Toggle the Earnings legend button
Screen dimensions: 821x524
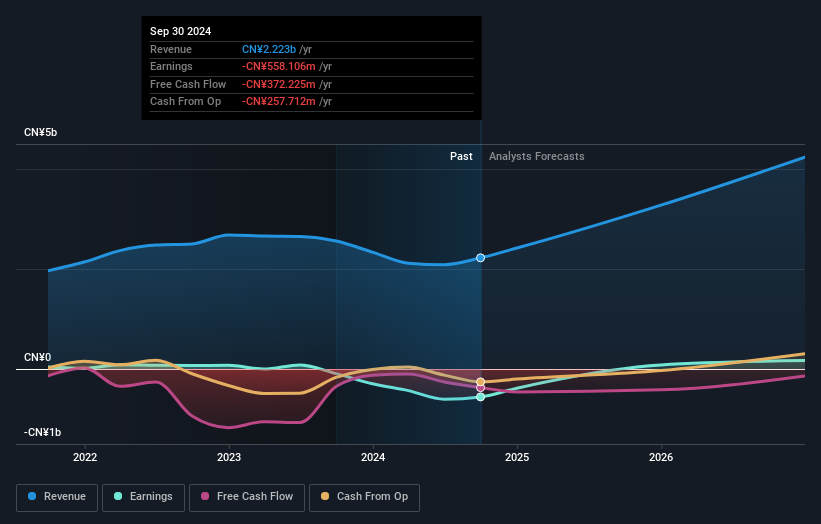(143, 497)
